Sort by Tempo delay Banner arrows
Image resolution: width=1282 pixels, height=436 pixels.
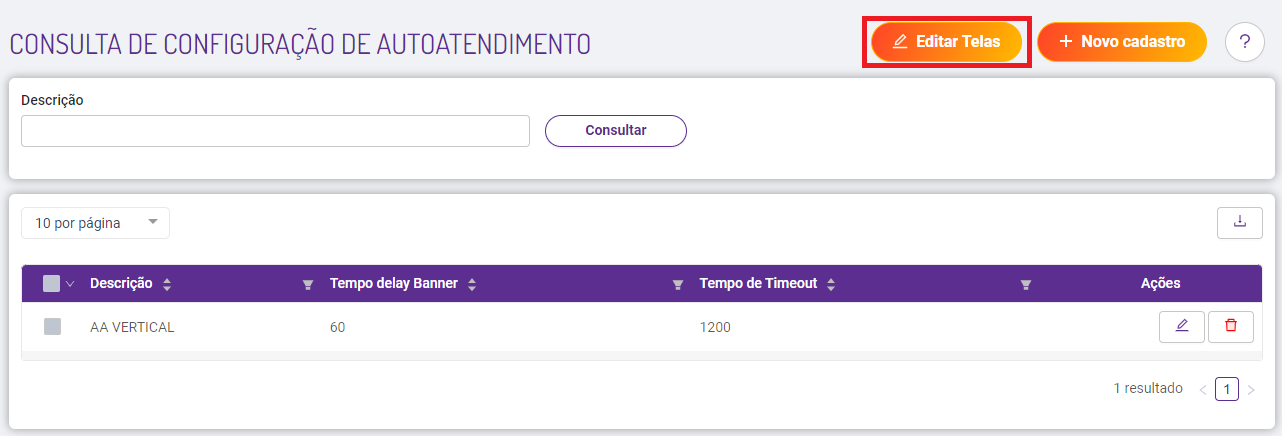(472, 284)
